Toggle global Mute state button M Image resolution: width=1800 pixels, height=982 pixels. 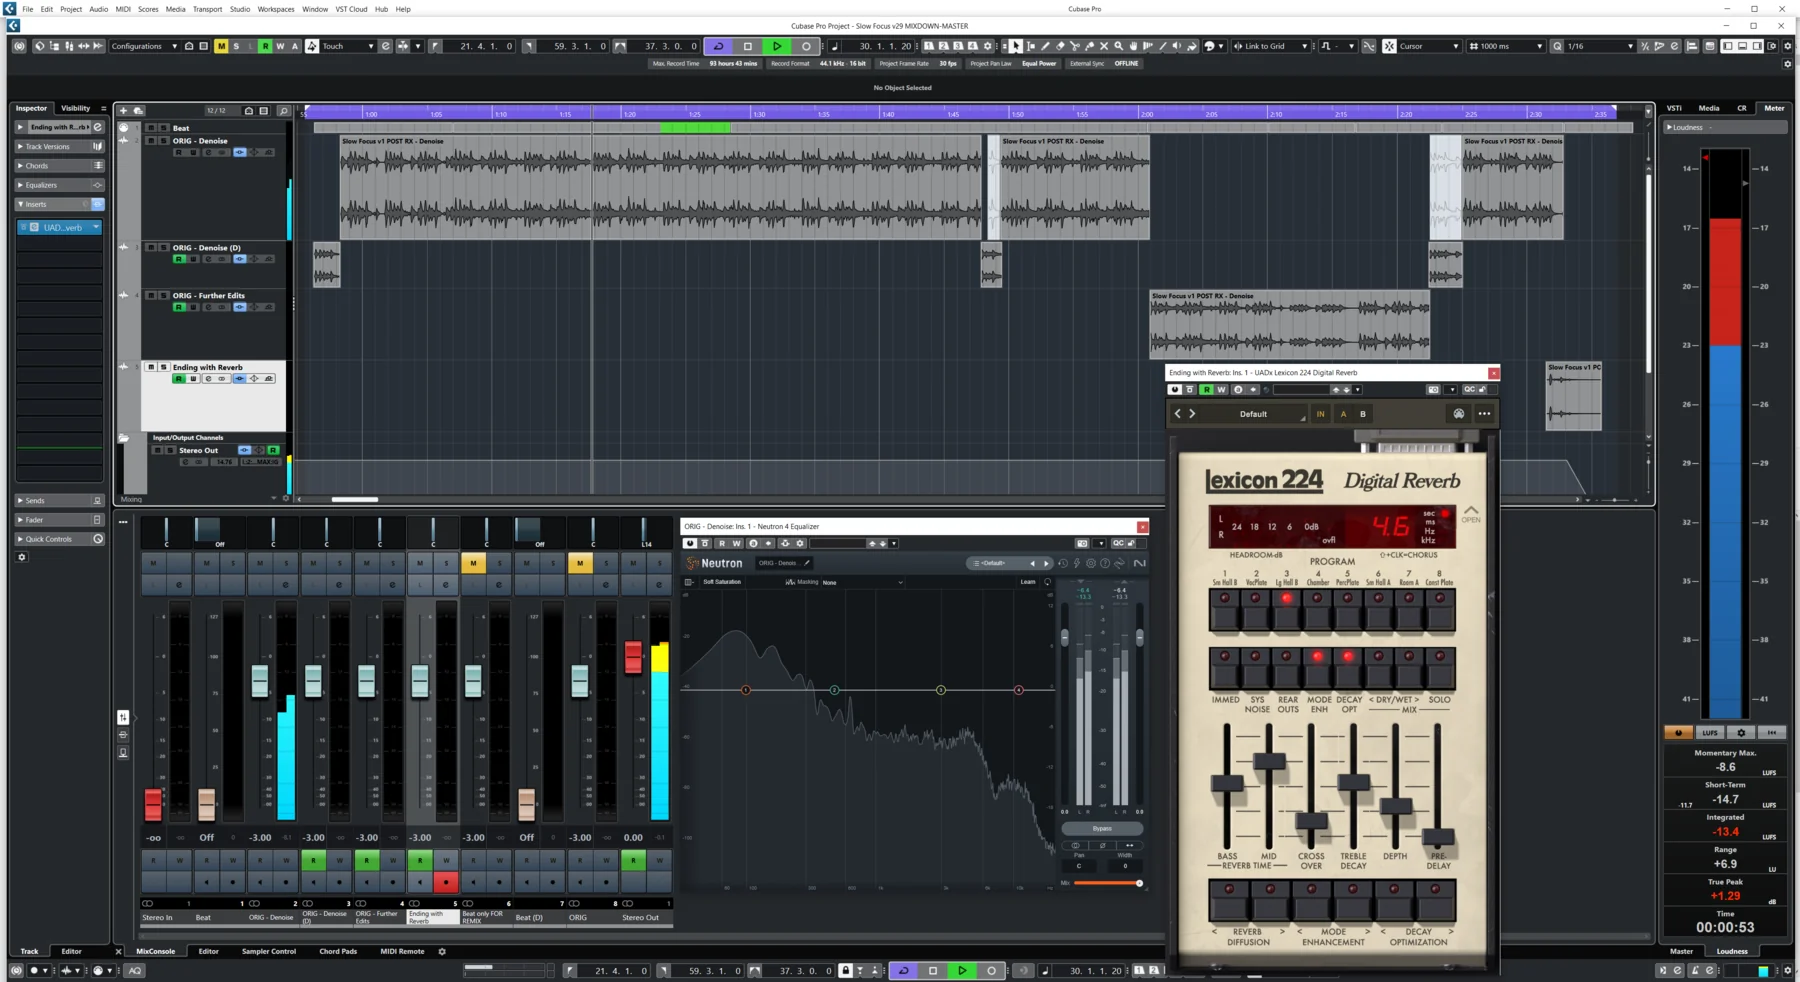click(221, 46)
